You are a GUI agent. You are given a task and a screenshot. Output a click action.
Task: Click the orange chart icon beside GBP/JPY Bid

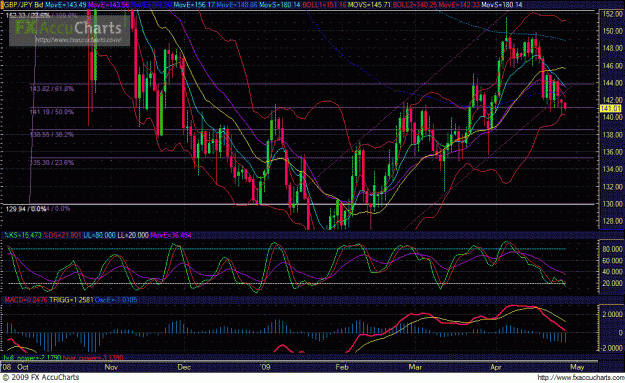tap(2, 5)
